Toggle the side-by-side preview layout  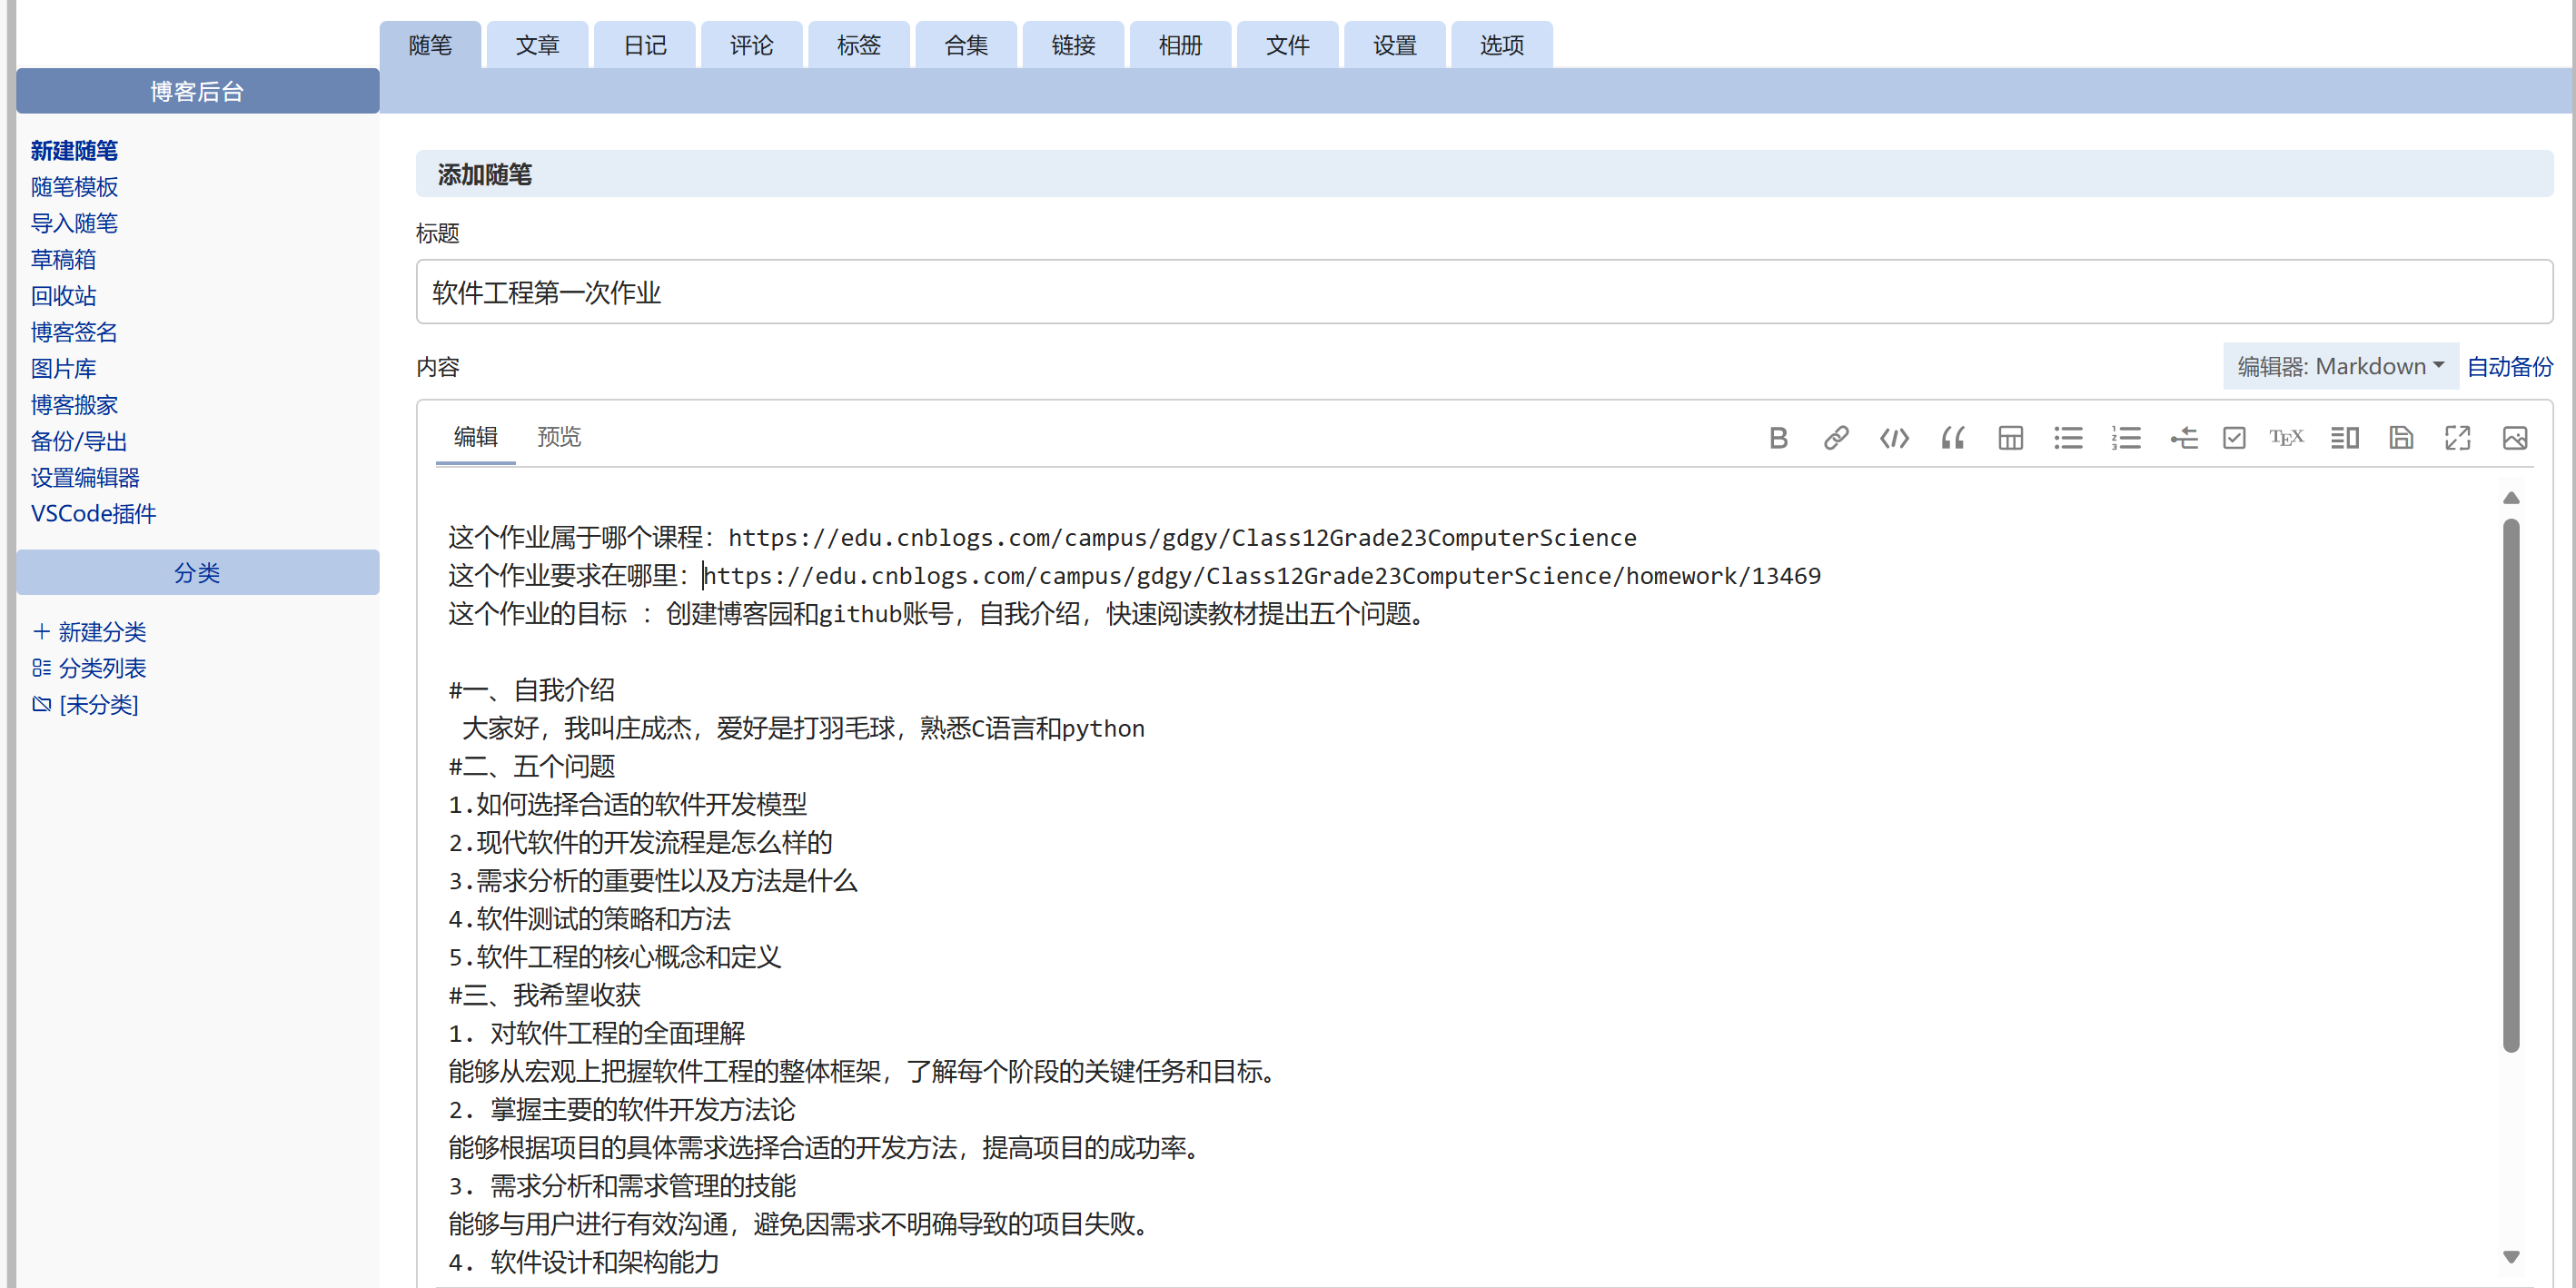2344,438
